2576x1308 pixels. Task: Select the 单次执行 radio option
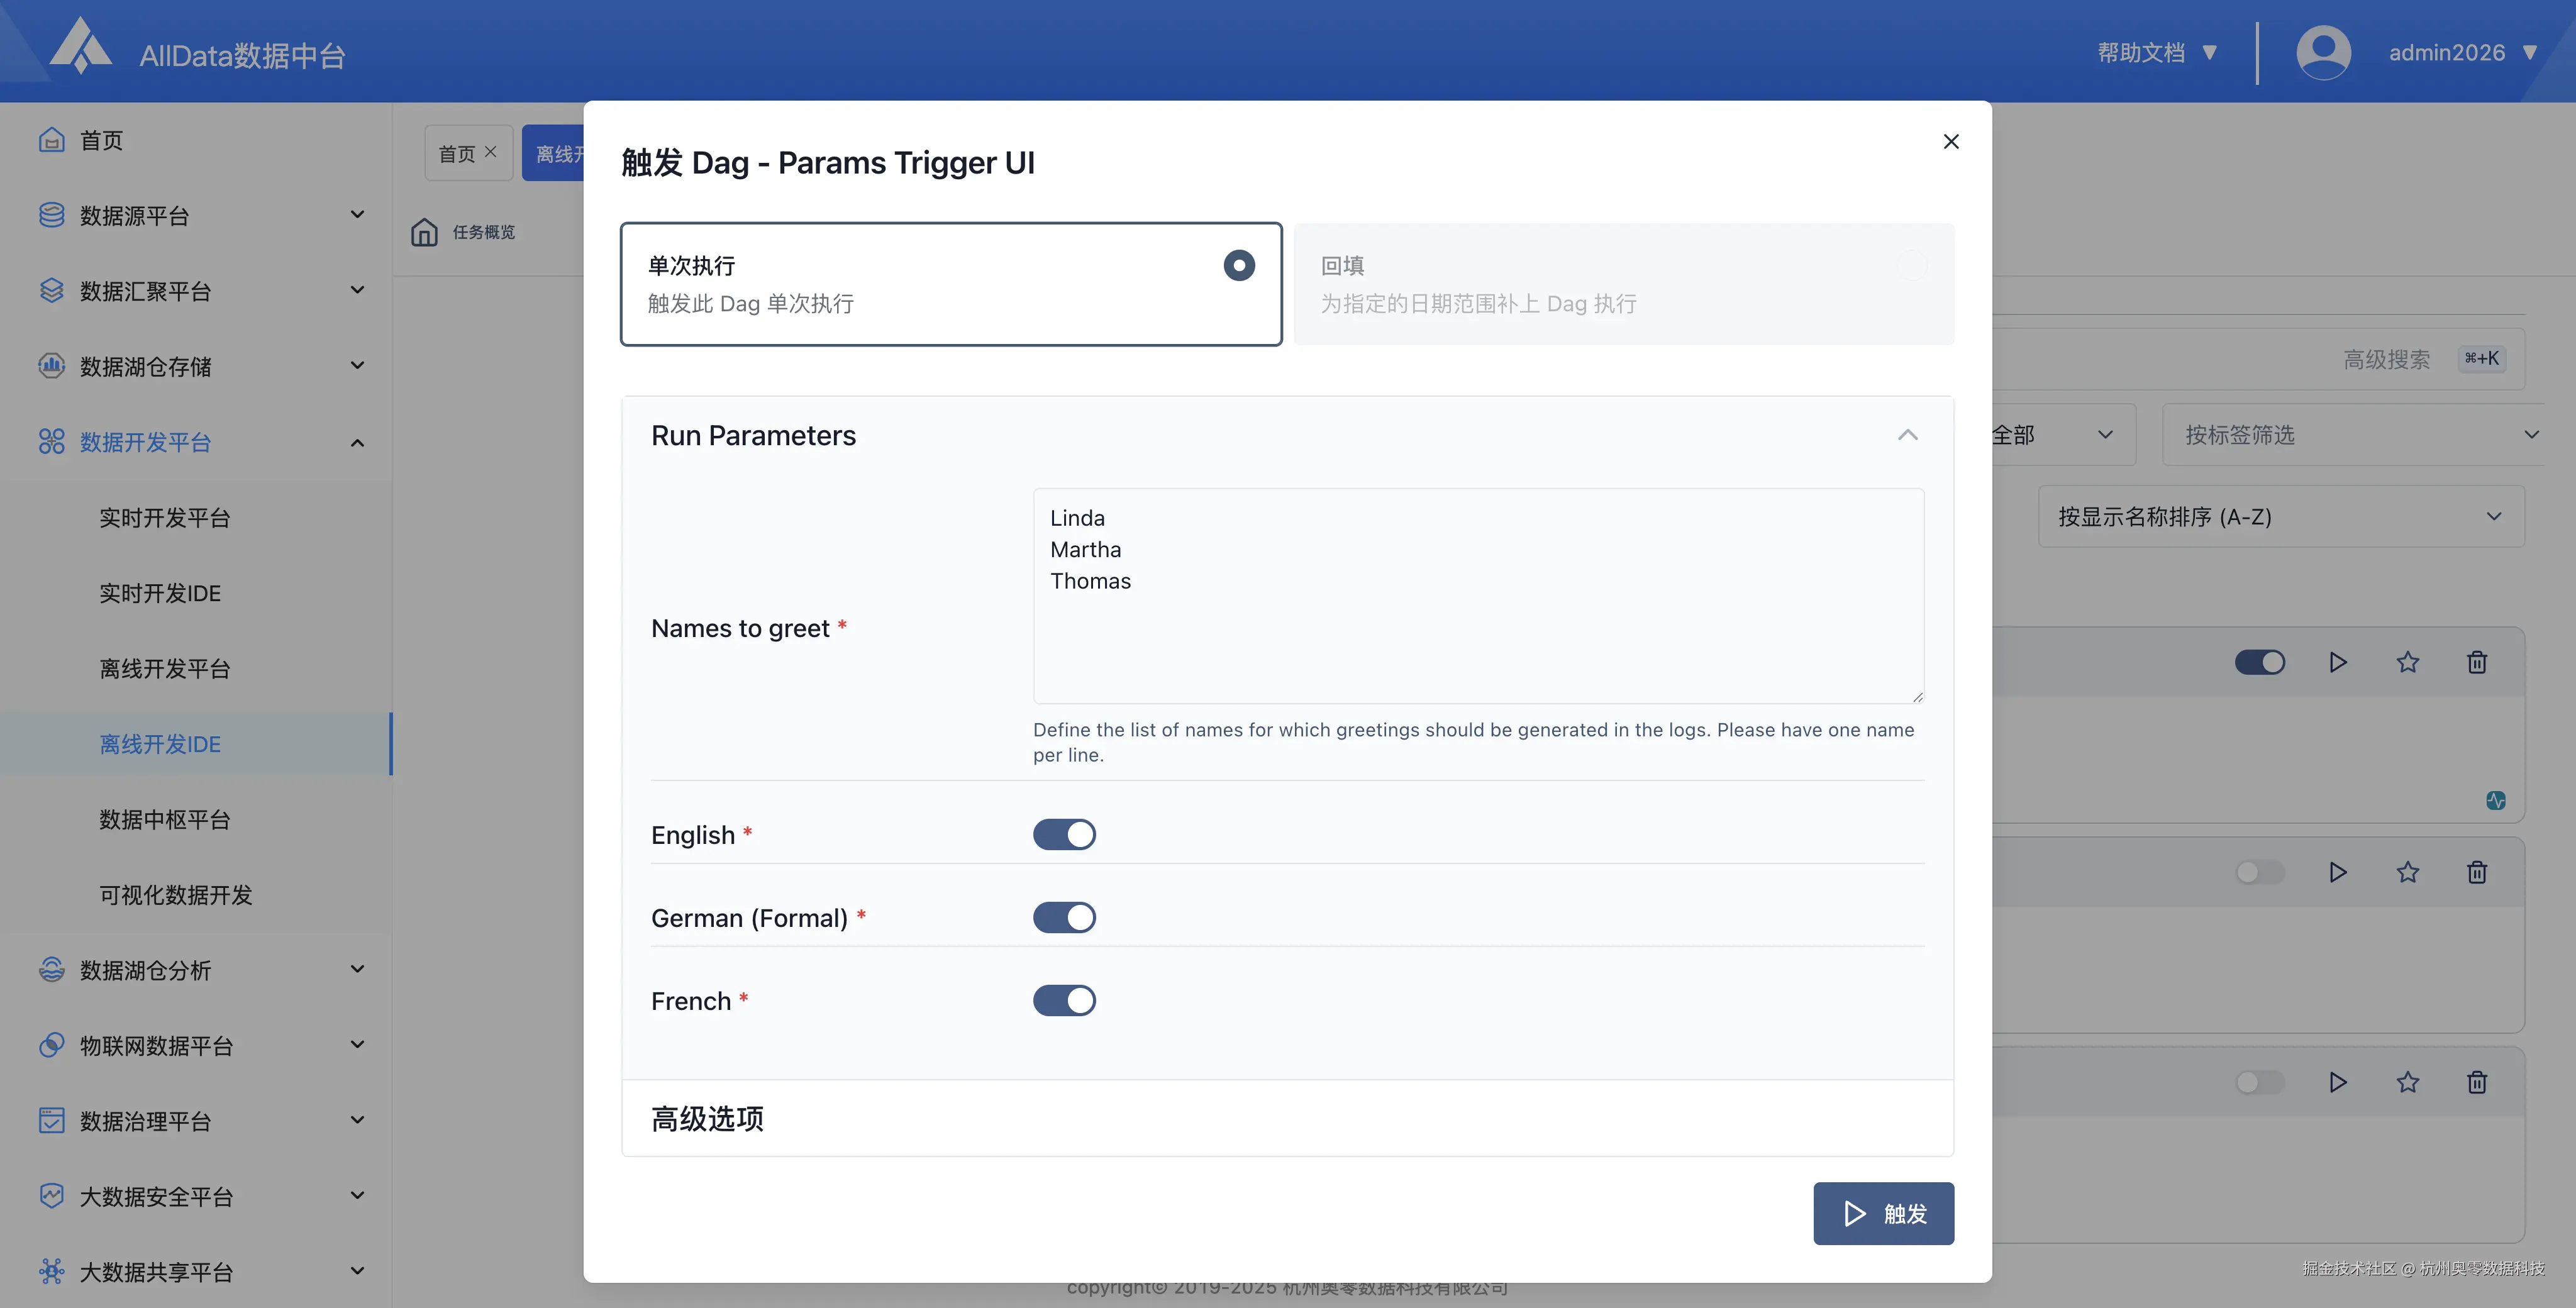pyautogui.click(x=1238, y=265)
